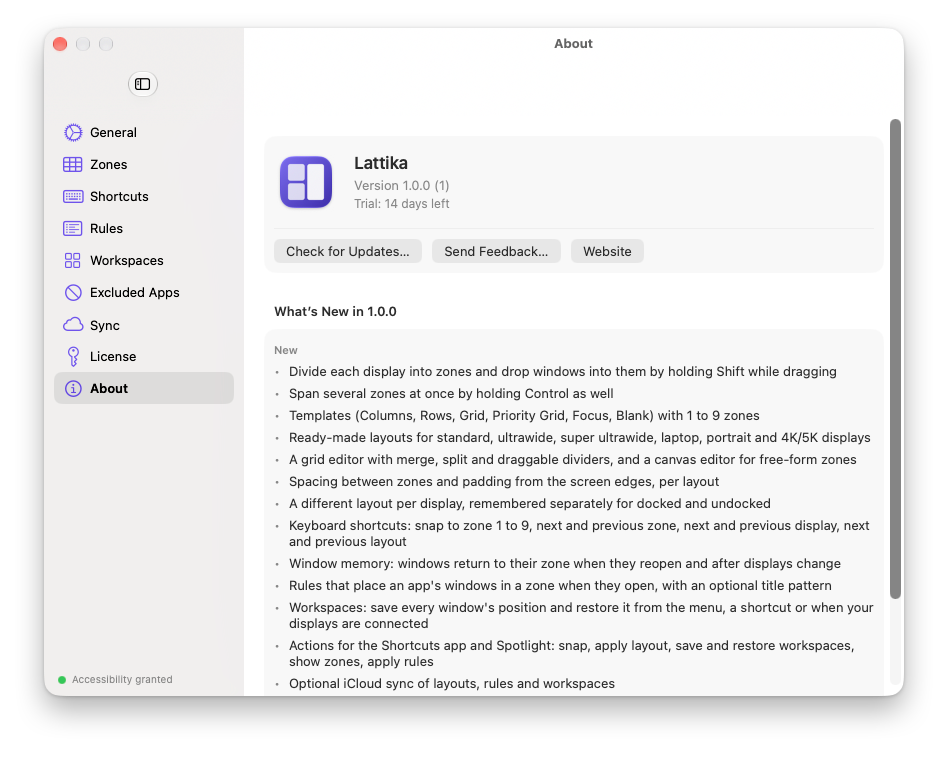Click the Lattika app name
This screenshot has width=948, height=760.
tap(381, 163)
